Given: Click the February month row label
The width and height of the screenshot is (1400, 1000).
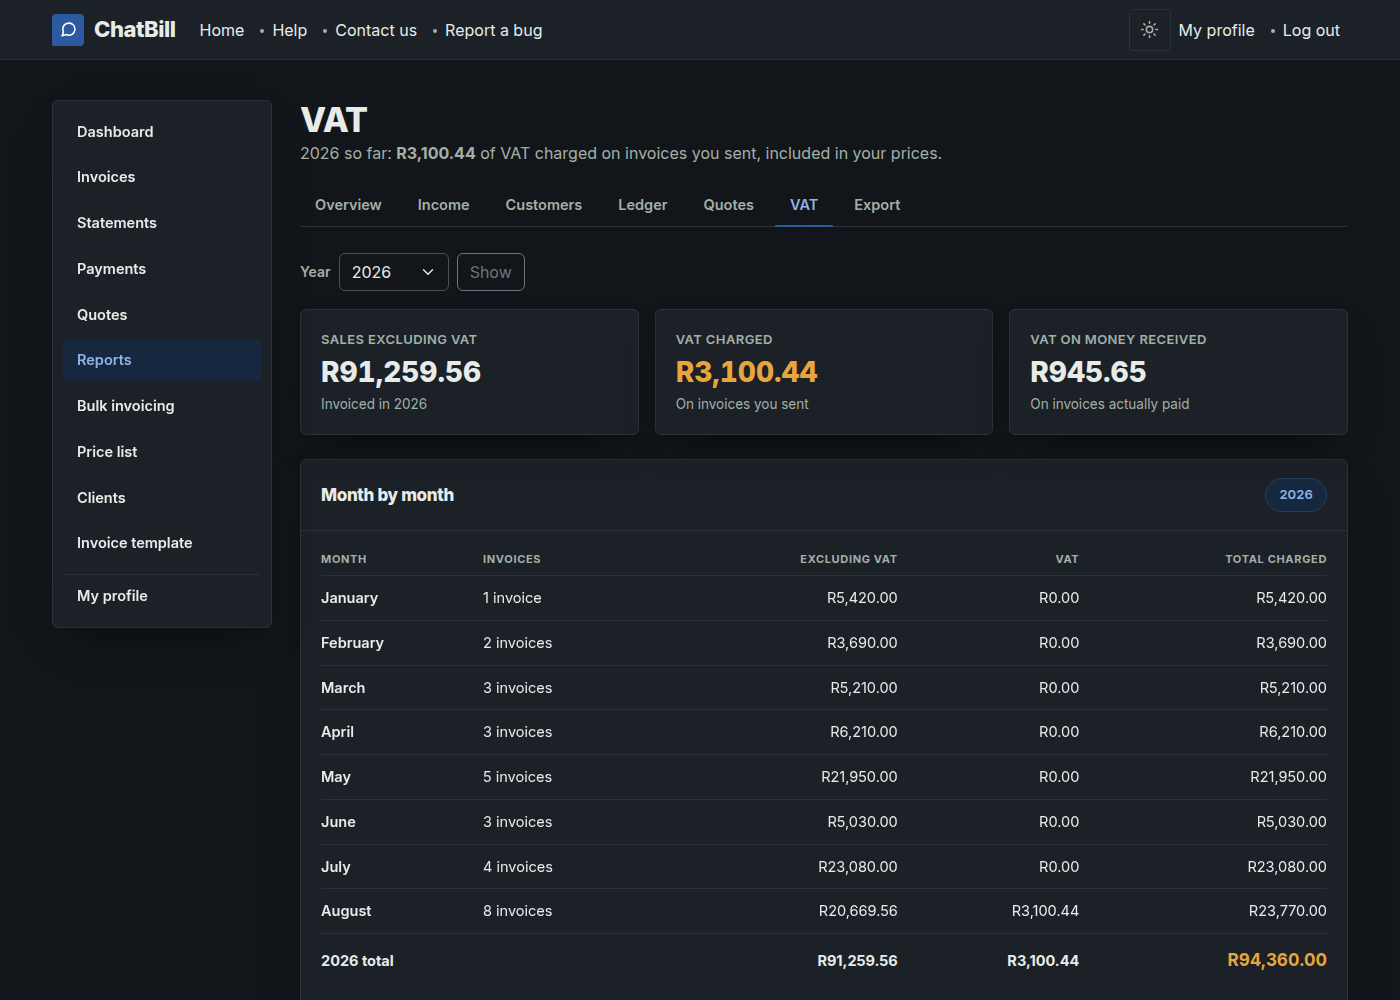Looking at the screenshot, I should [352, 643].
